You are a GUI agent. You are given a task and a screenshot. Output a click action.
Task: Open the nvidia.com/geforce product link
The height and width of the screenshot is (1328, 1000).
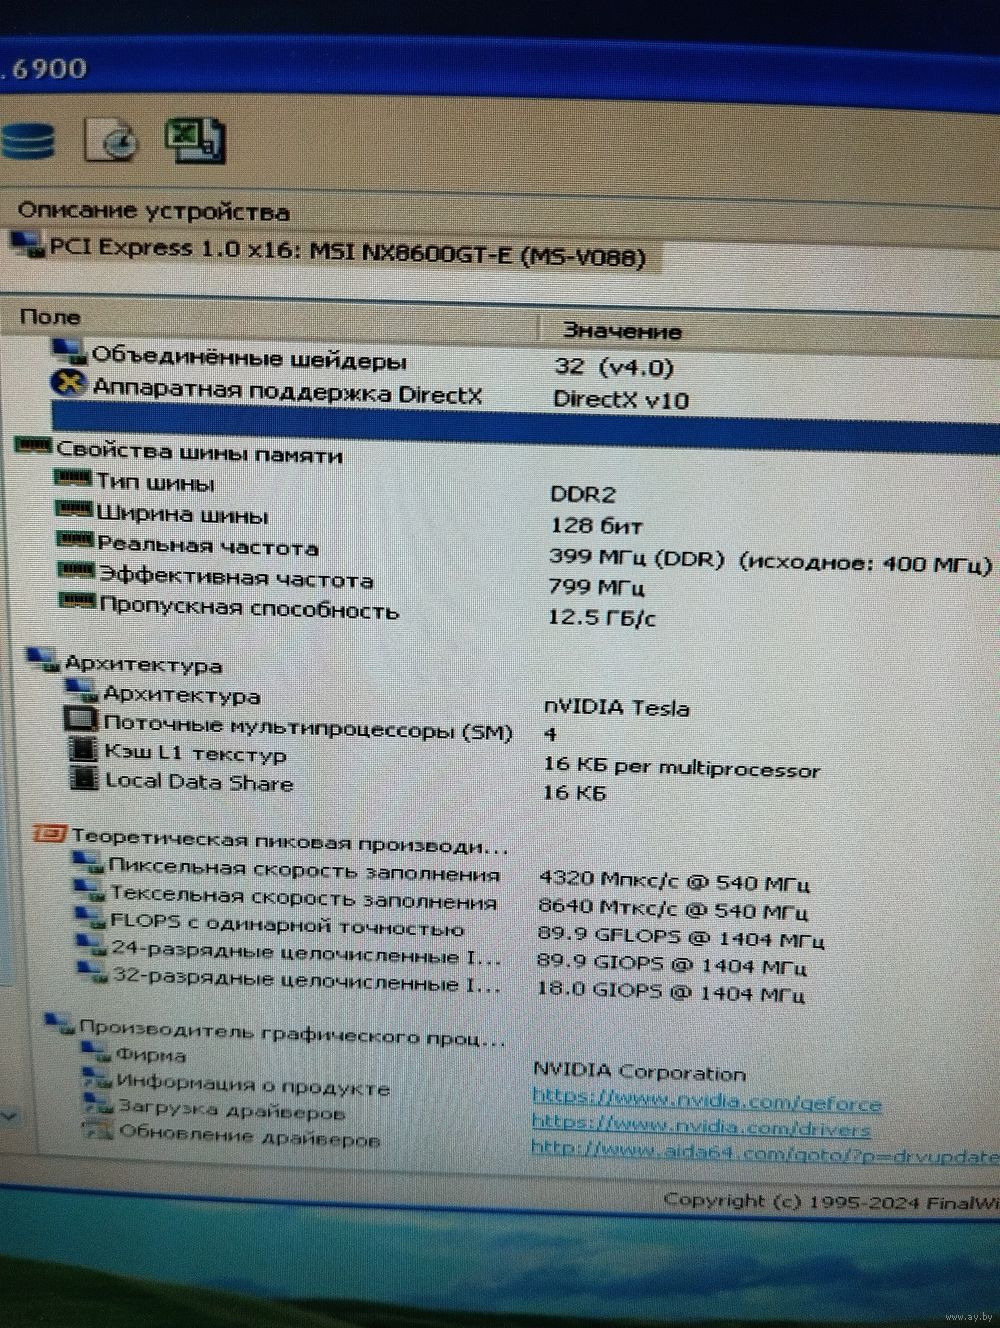point(706,1103)
